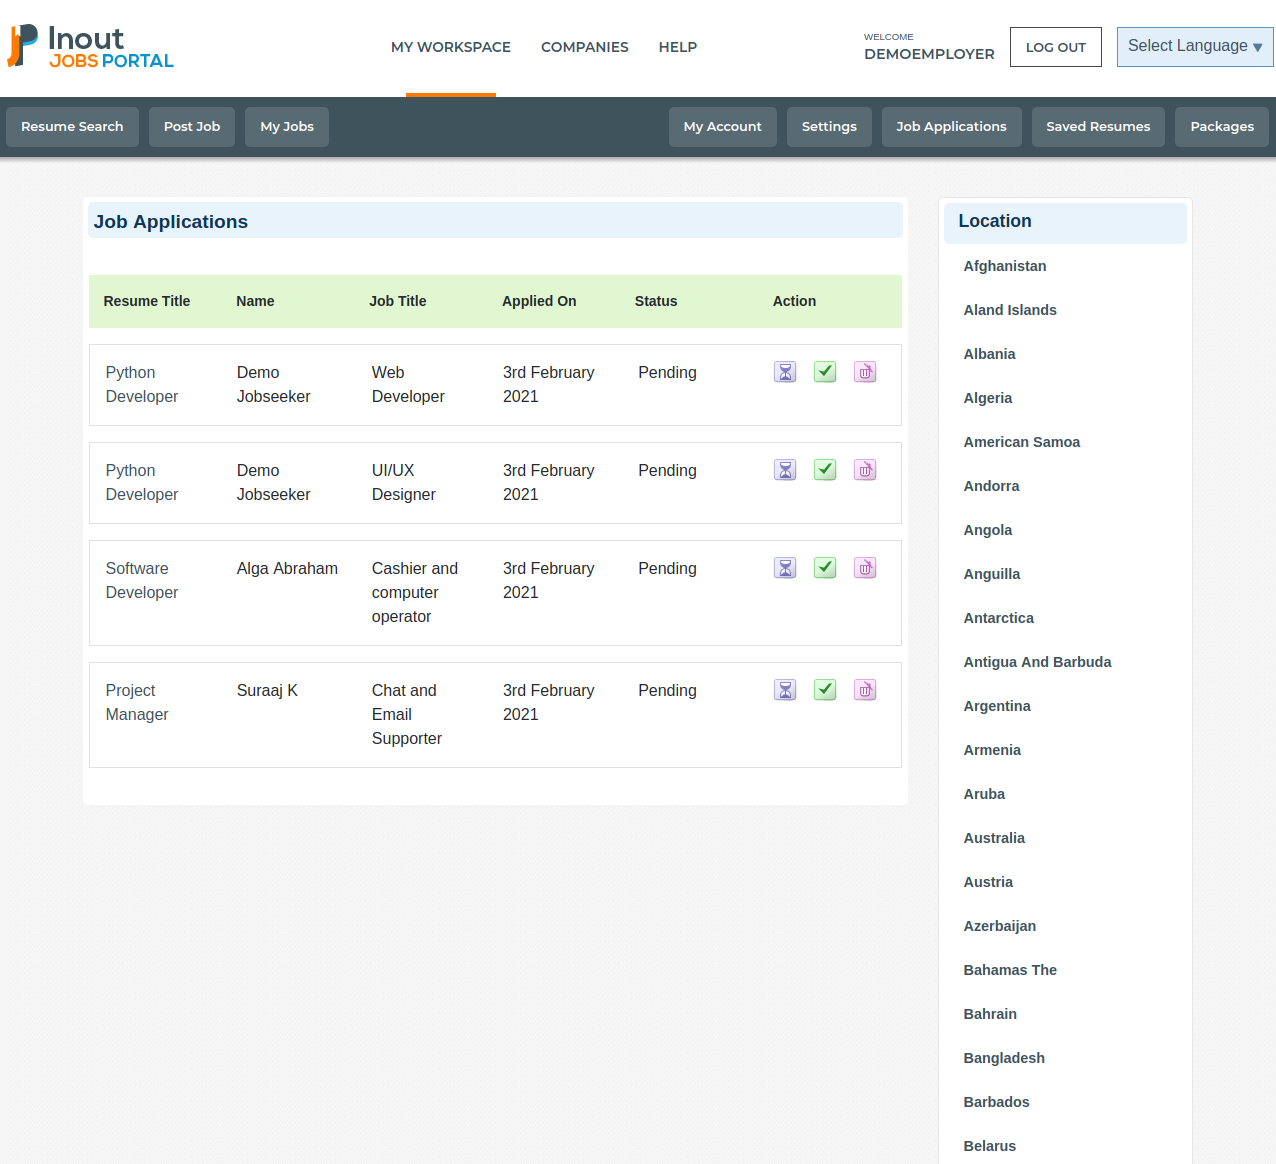Switch to MY WORKSPACE
Image resolution: width=1276 pixels, height=1164 pixels.
[x=450, y=47]
